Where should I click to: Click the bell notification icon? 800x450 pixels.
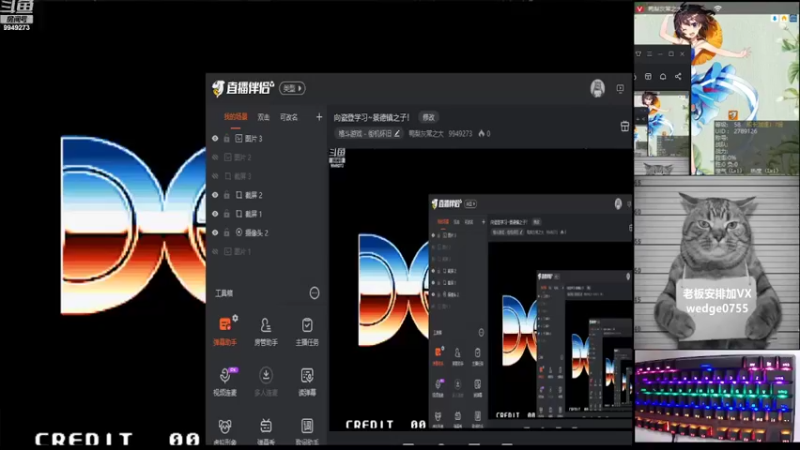pos(663,77)
